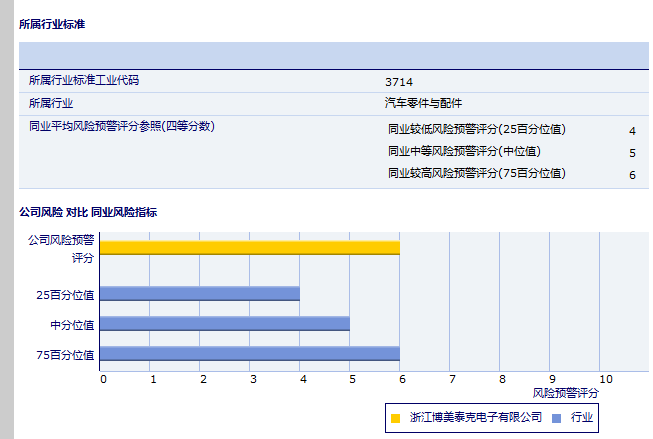The image size is (653, 439).
Task: Click the 中分位值 y-axis label
Action: pyautogui.click(x=72, y=325)
